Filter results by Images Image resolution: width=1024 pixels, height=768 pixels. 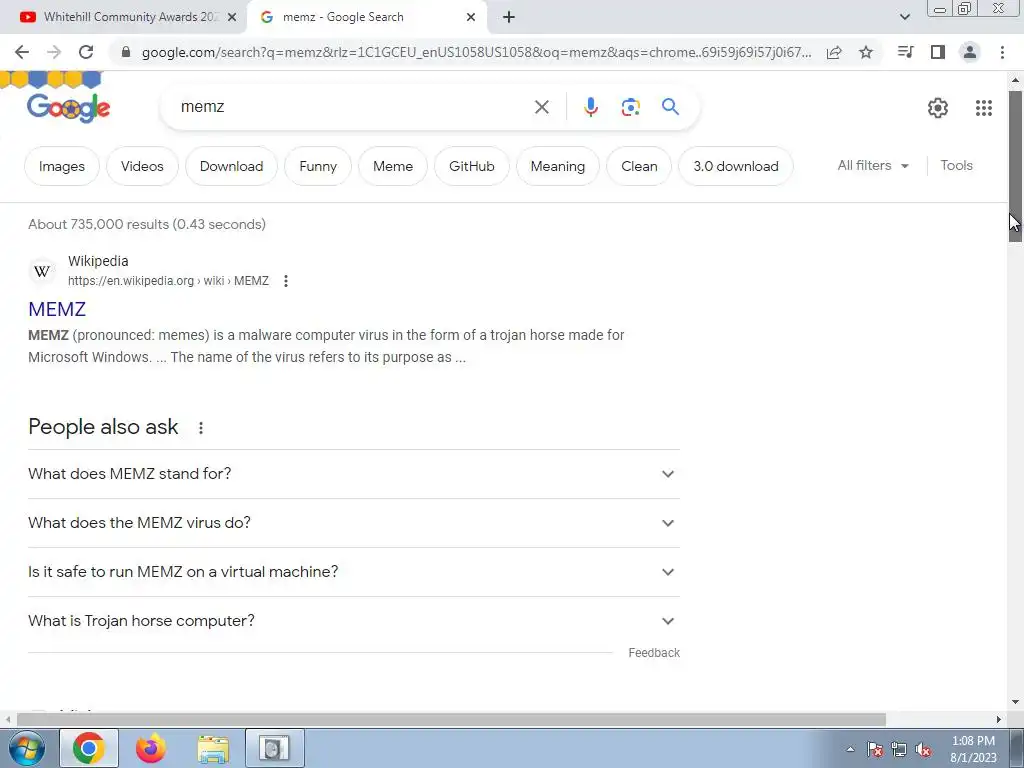pos(62,166)
